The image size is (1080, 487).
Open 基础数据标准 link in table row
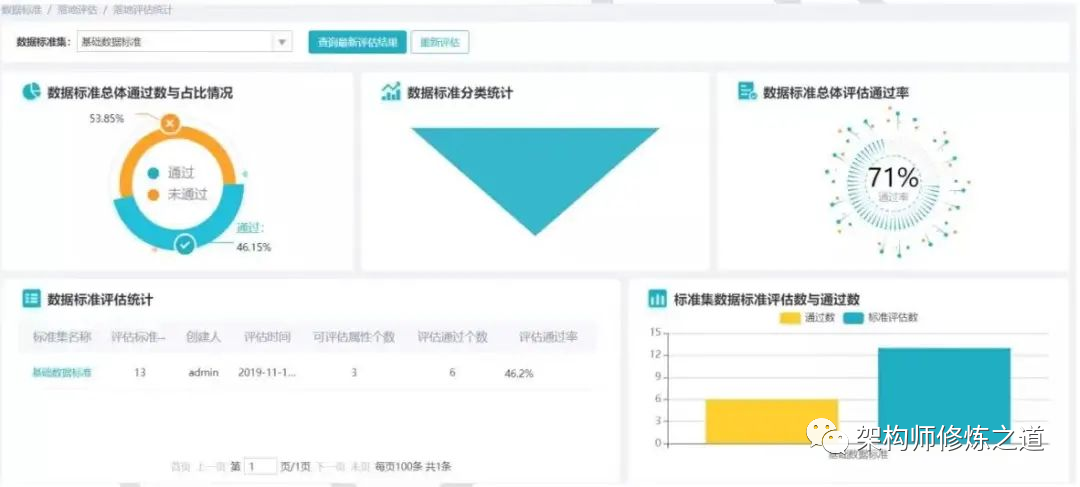pyautogui.click(x=62, y=373)
